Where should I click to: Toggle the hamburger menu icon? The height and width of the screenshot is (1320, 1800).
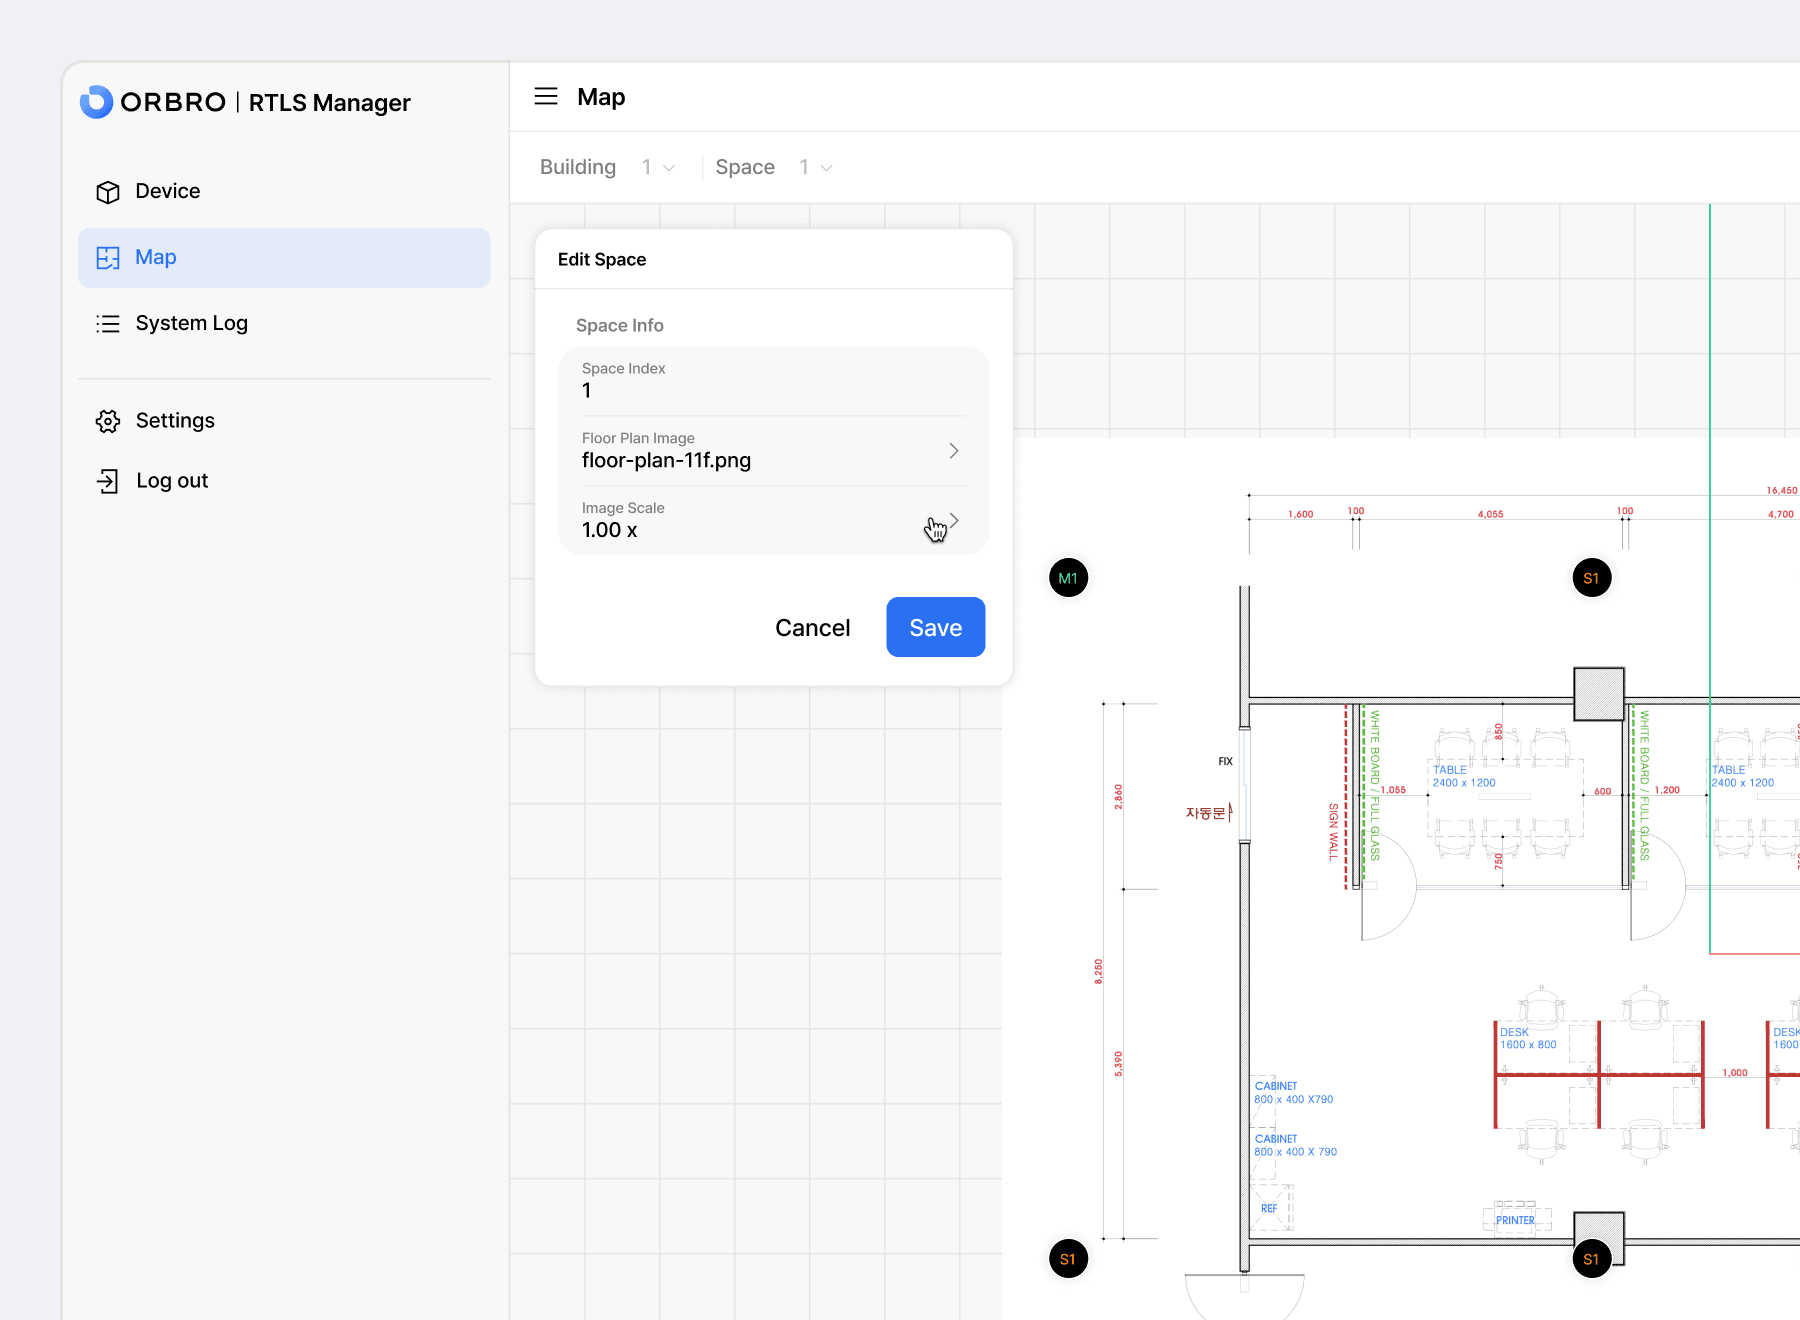pyautogui.click(x=546, y=97)
